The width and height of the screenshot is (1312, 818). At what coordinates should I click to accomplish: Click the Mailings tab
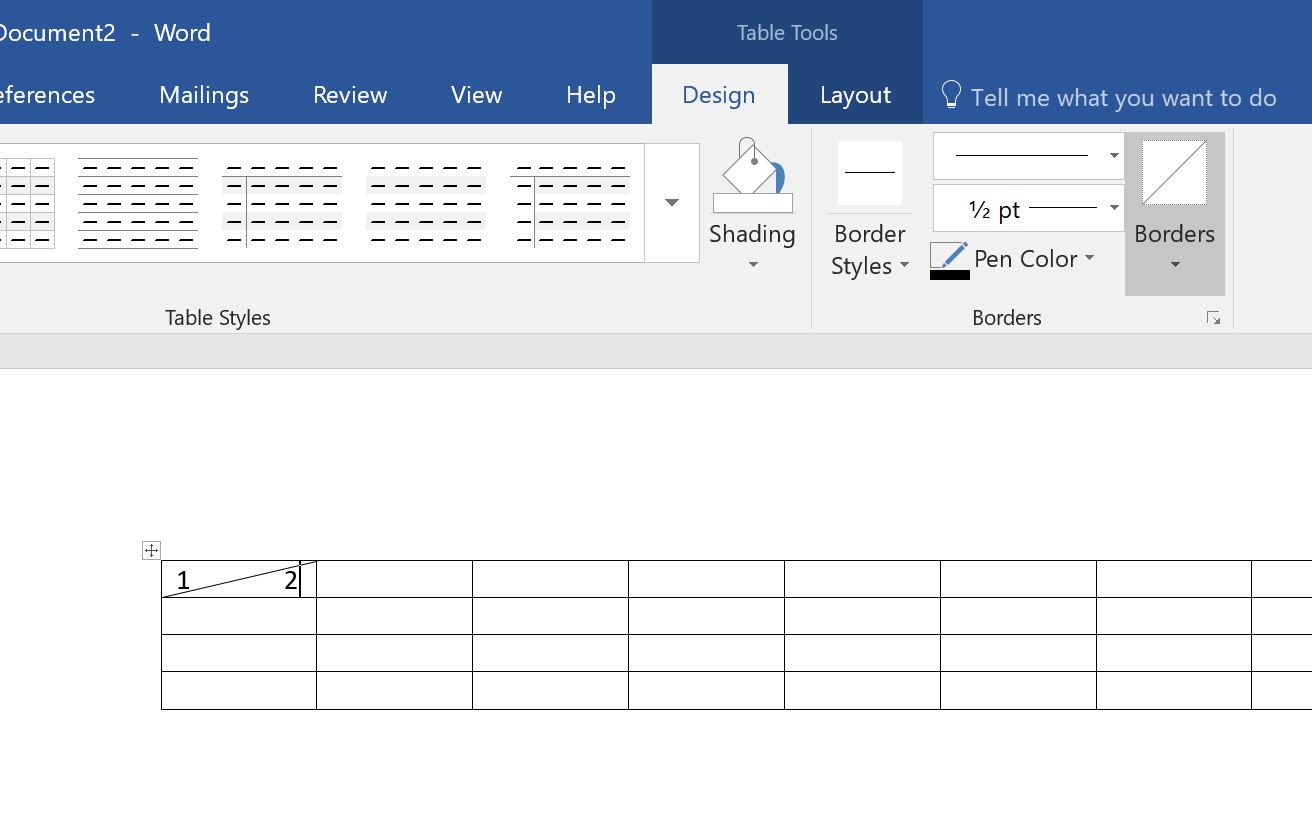pos(203,94)
